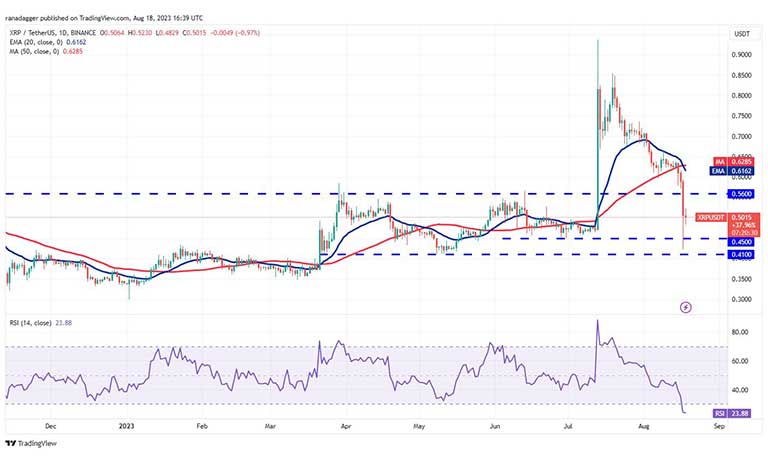The width and height of the screenshot is (768, 463).
Task: Click the Feb label on time axis
Action: pos(202,426)
